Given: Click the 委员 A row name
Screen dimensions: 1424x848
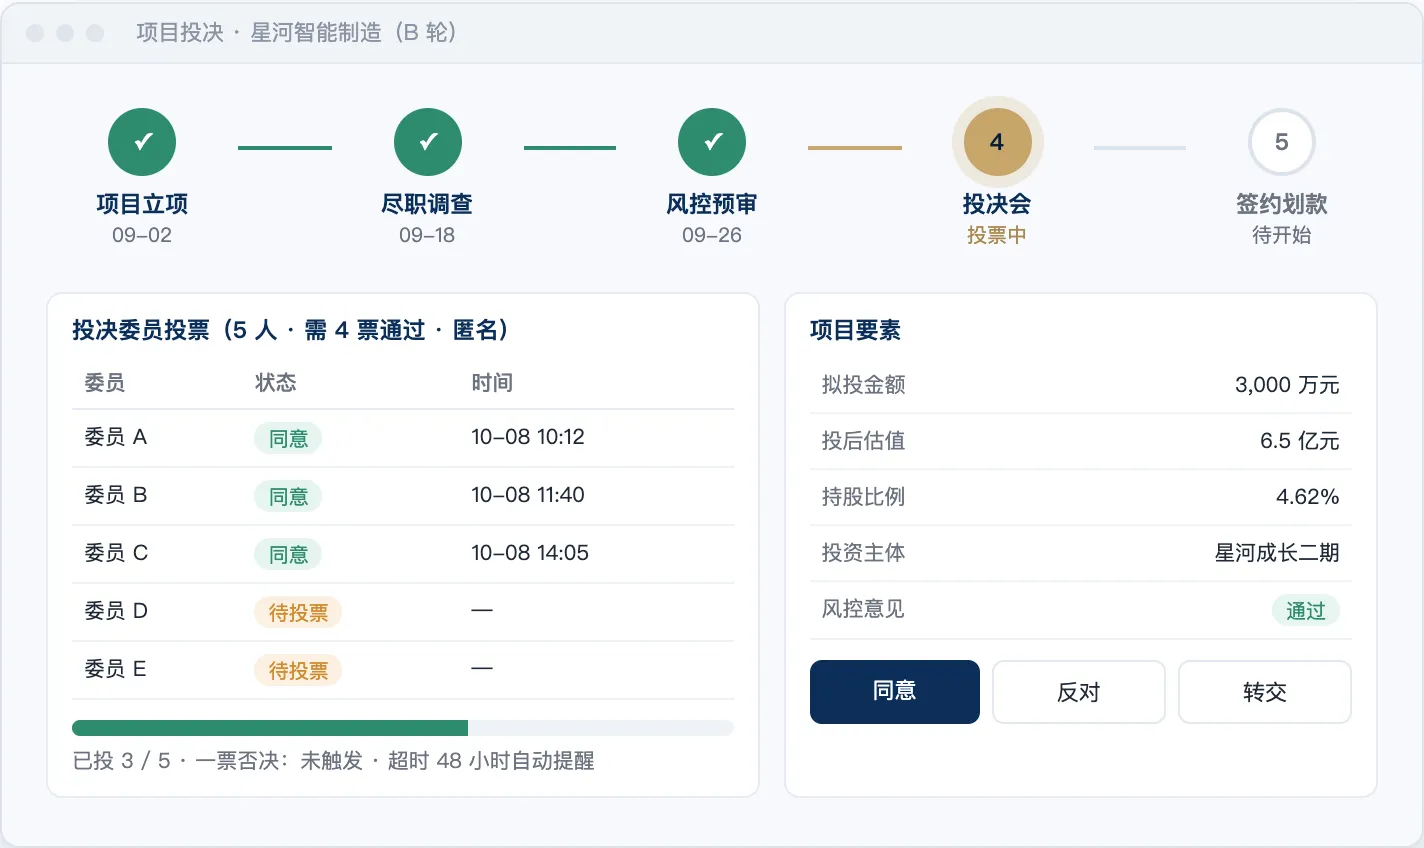Looking at the screenshot, I should pyautogui.click(x=116, y=437).
